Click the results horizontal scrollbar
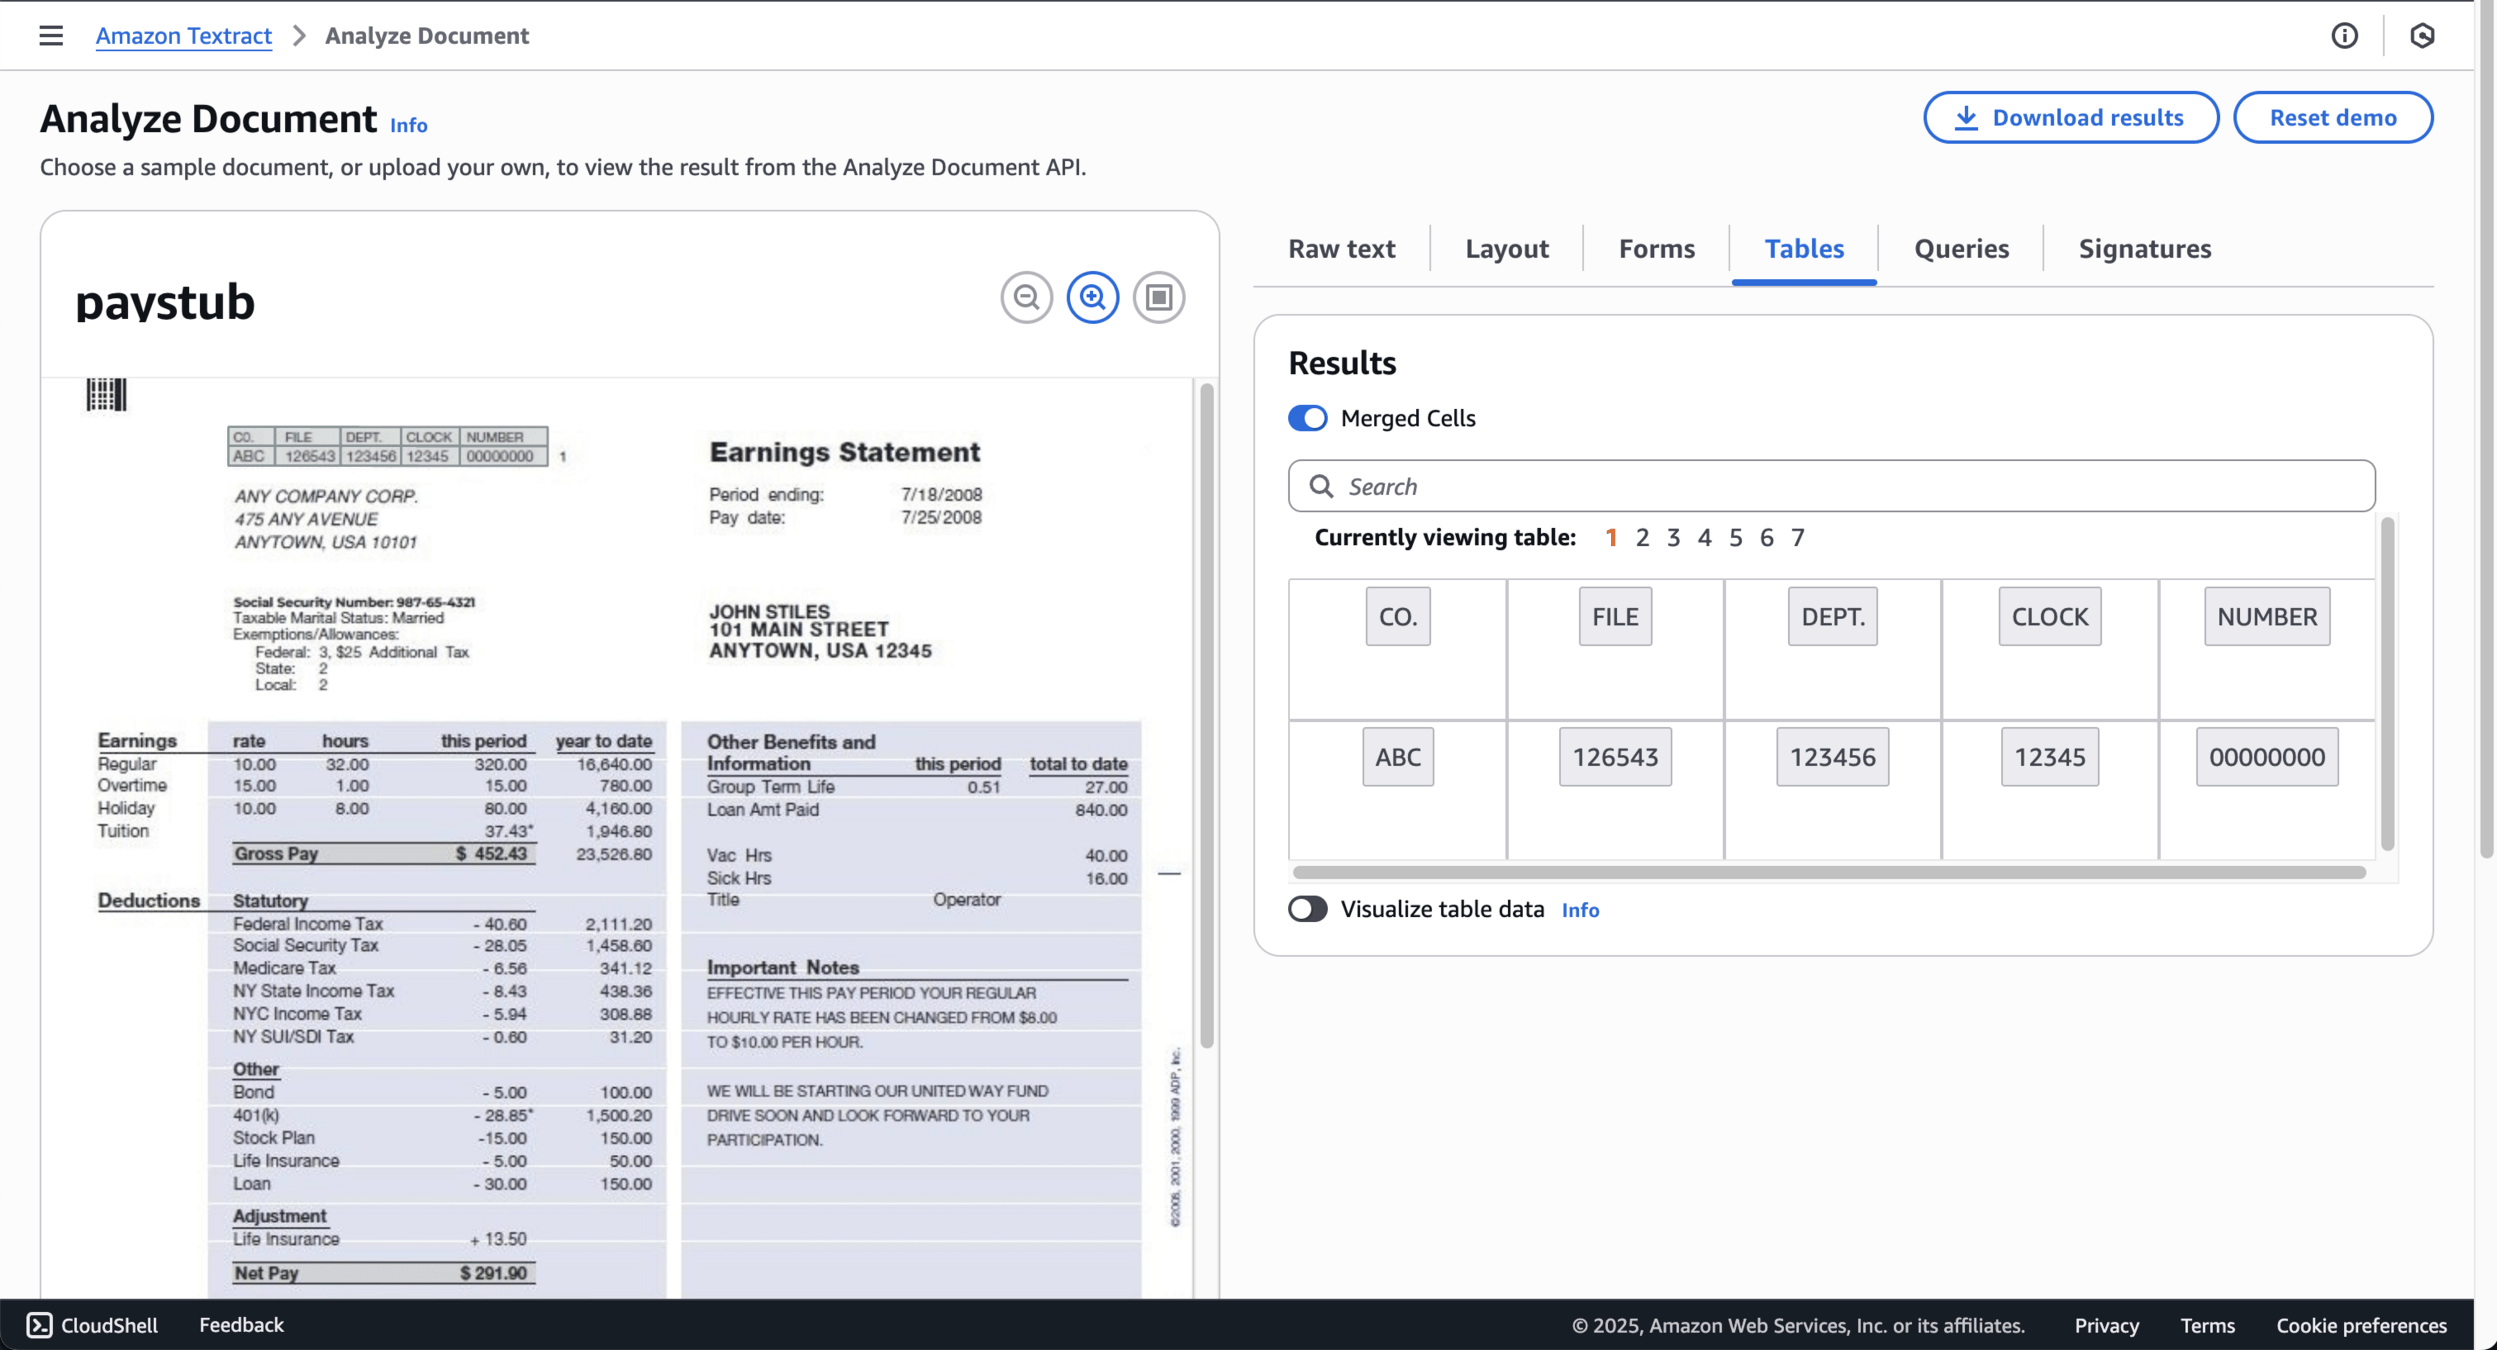The height and width of the screenshot is (1350, 2497). coord(1828,872)
